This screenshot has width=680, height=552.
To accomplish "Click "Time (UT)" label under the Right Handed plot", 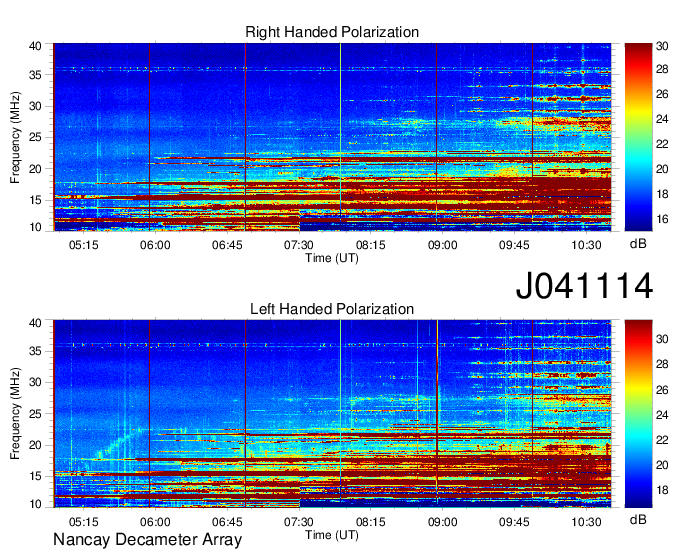I will 332,258.
